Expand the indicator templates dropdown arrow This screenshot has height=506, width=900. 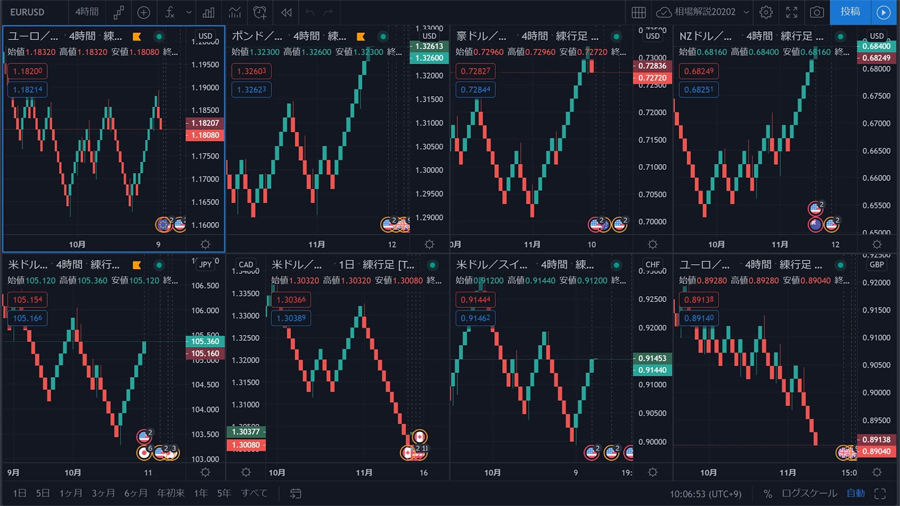coord(189,13)
